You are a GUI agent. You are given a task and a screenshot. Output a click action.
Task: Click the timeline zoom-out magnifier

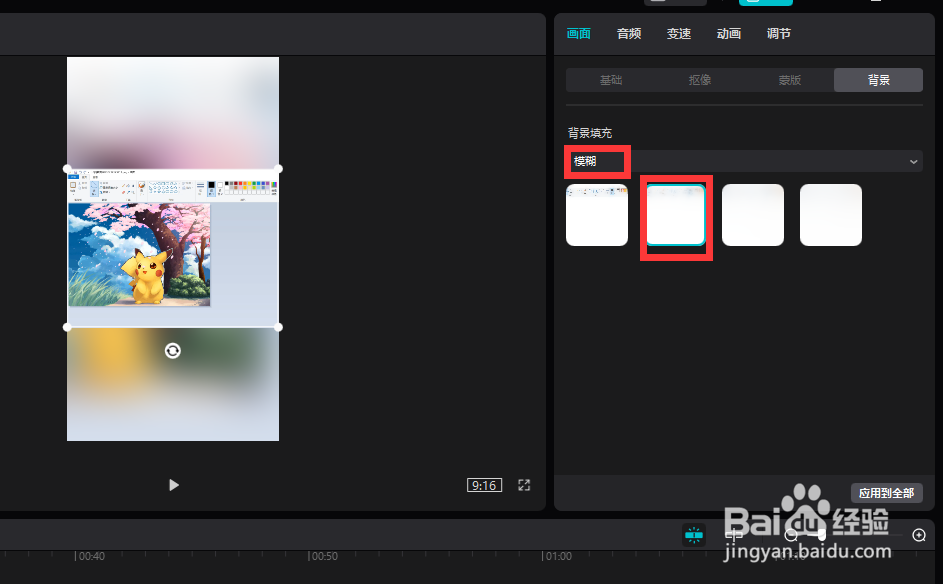791,535
